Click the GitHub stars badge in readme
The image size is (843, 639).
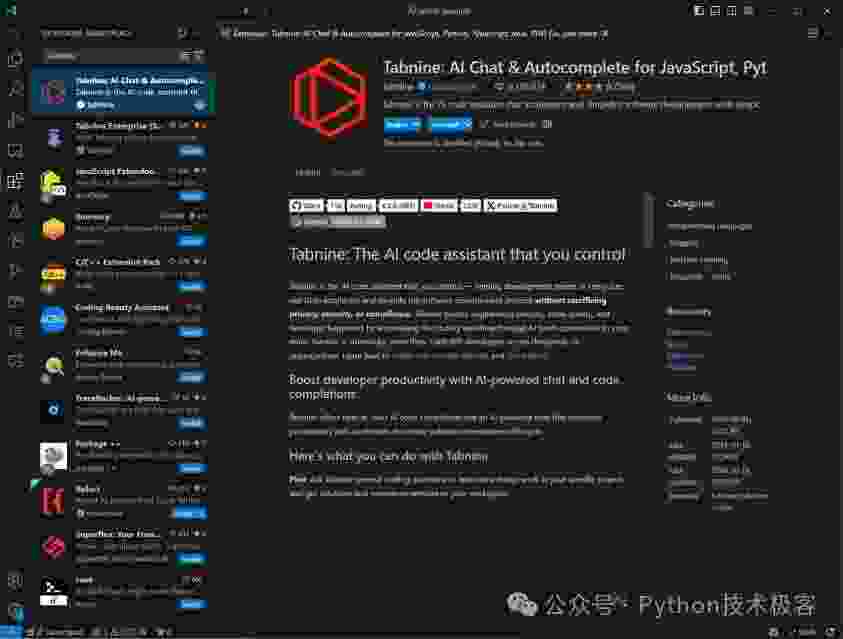tap(306, 205)
